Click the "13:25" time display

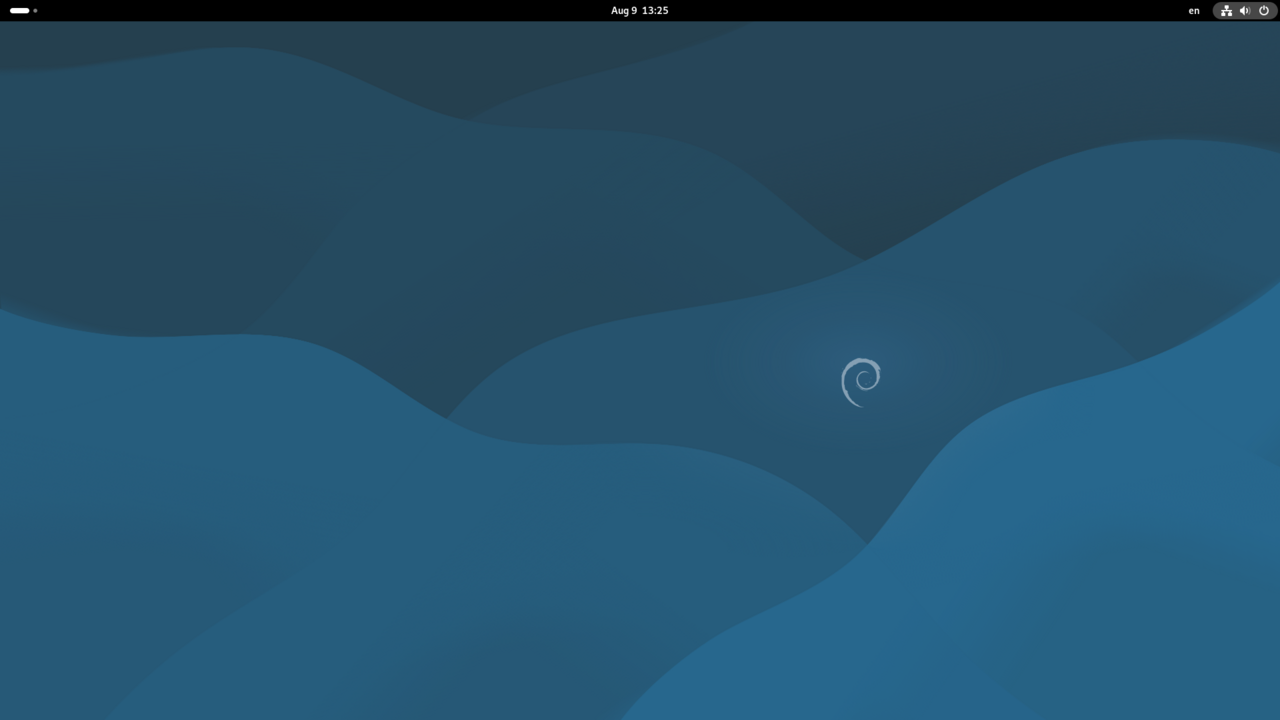point(655,11)
